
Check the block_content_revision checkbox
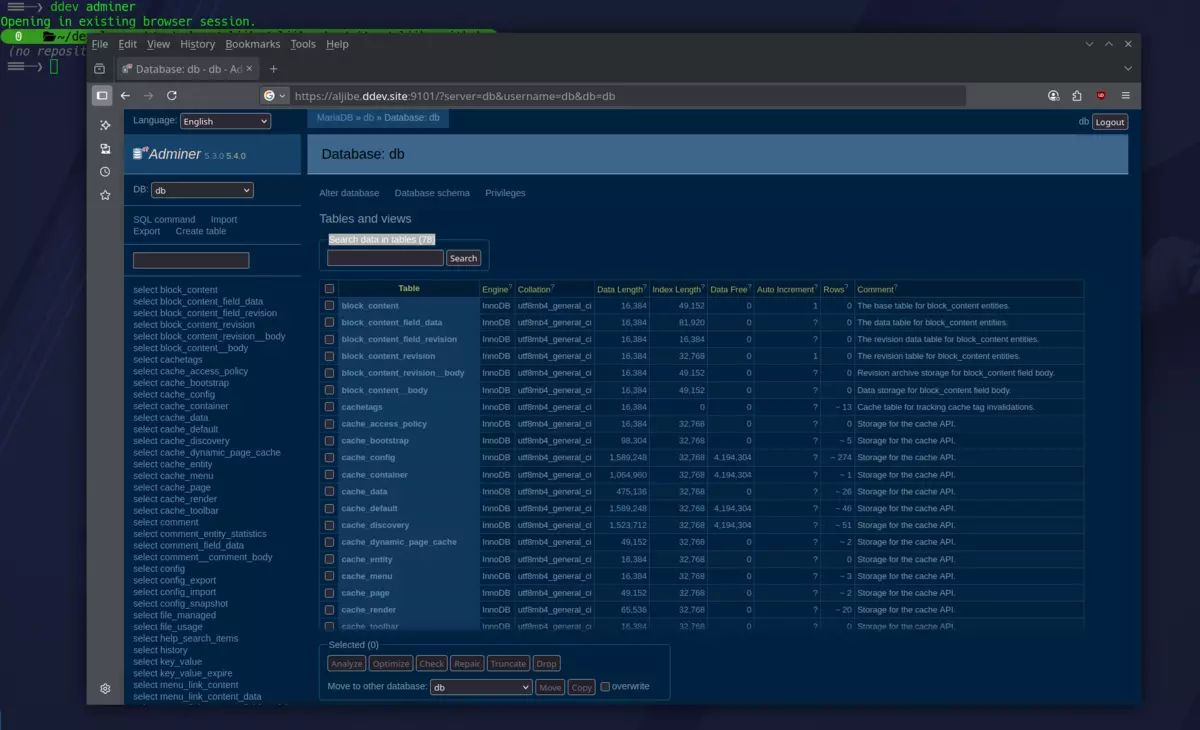329,356
